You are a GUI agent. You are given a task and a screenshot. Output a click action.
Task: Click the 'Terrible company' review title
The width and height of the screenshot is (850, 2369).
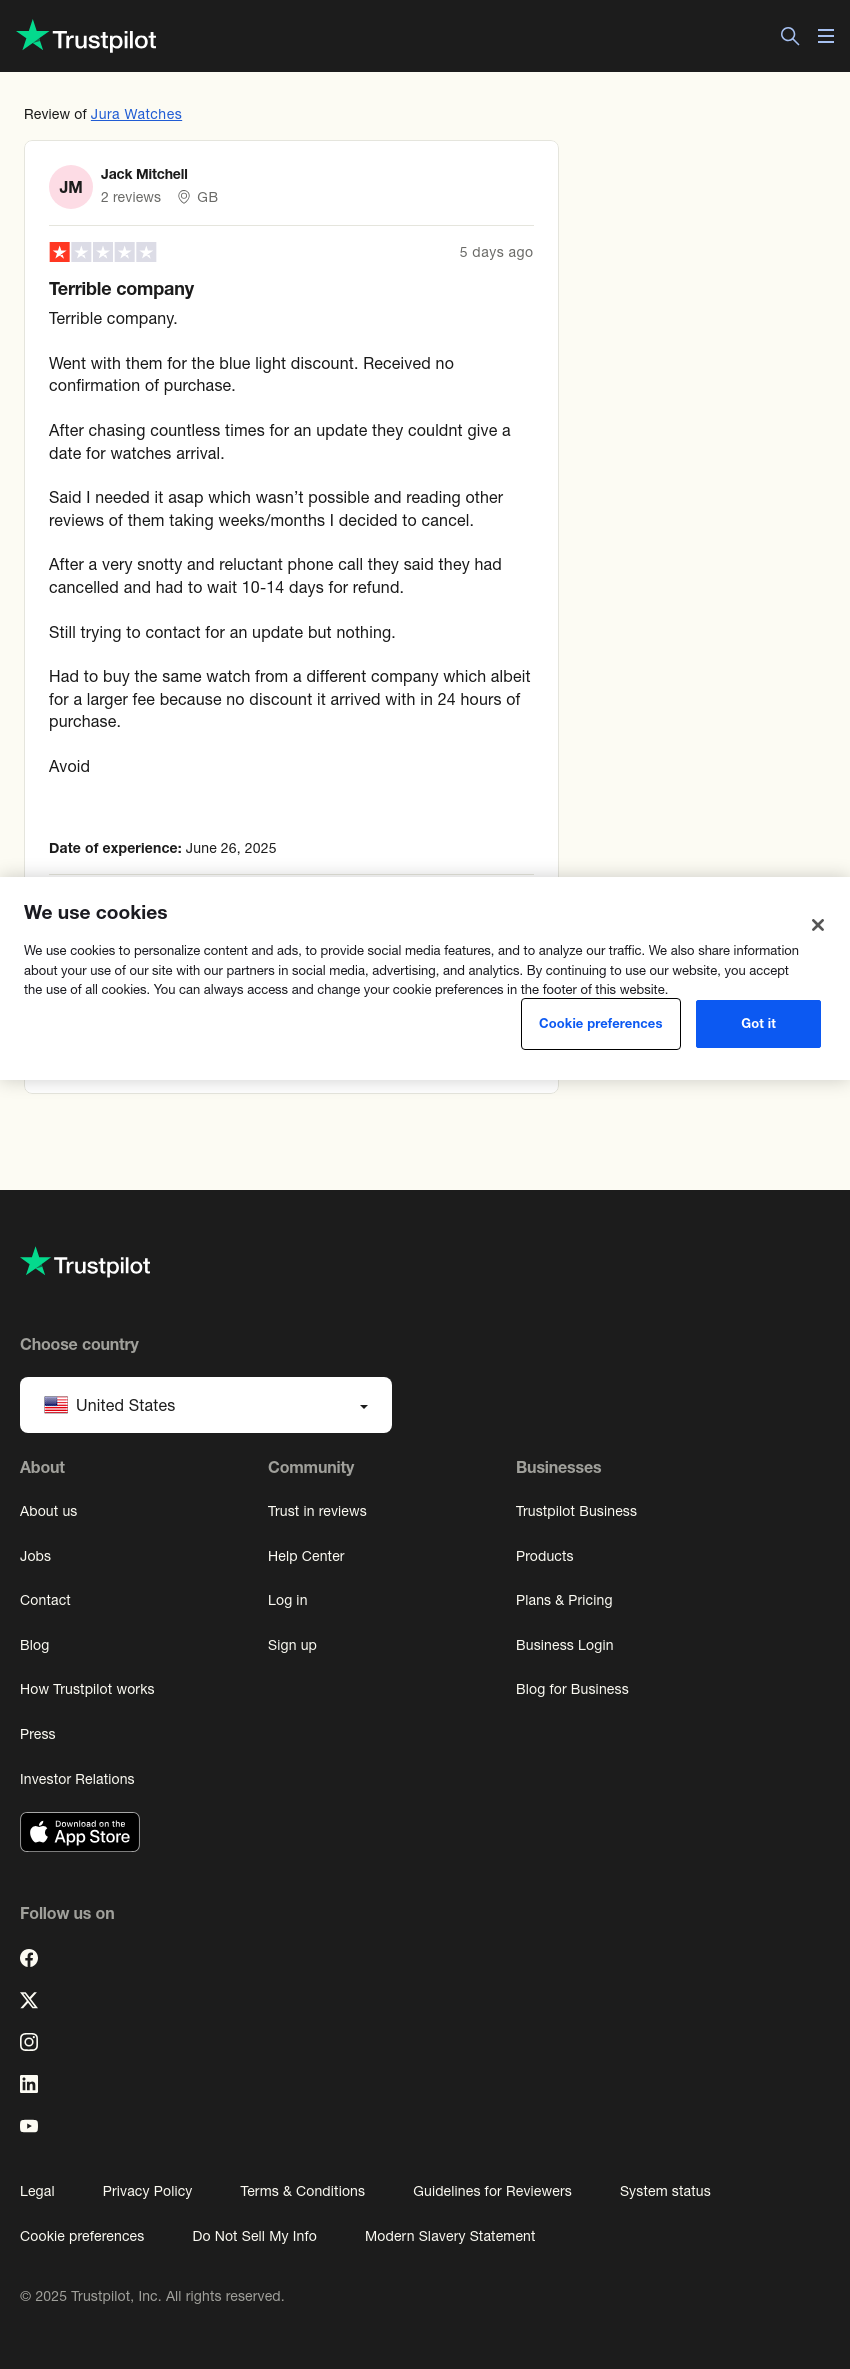tap(121, 289)
